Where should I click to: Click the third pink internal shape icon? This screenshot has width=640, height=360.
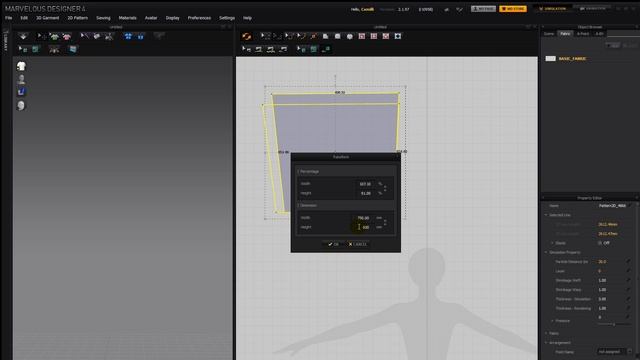pyautogui.click(x=386, y=36)
